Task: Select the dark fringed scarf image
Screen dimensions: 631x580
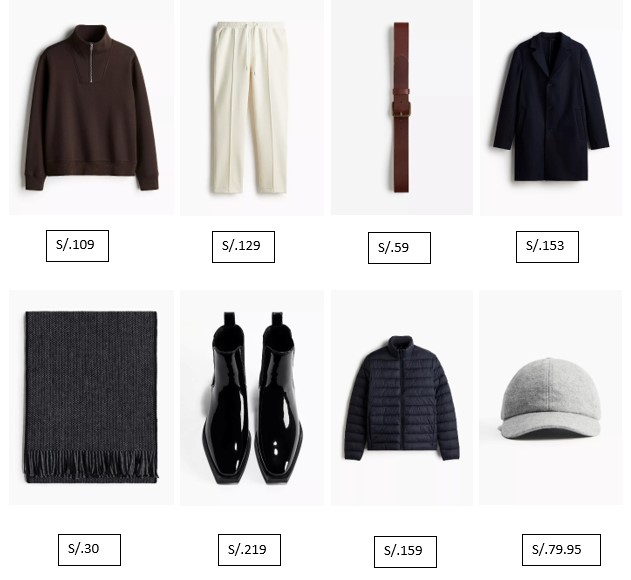Action: (91, 397)
